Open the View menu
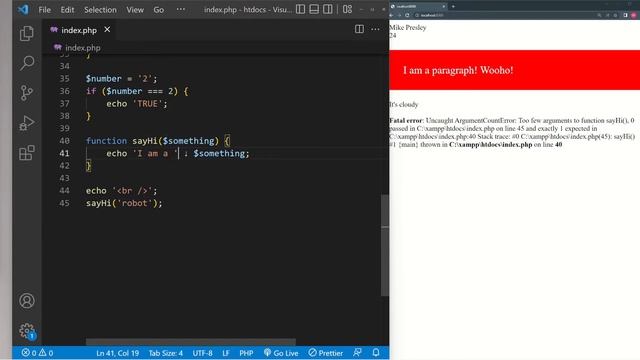The image size is (640, 360). point(135,9)
